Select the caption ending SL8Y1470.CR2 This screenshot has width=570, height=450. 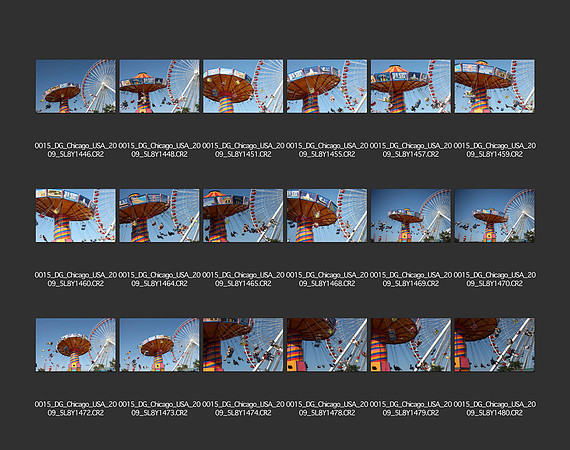click(x=495, y=279)
